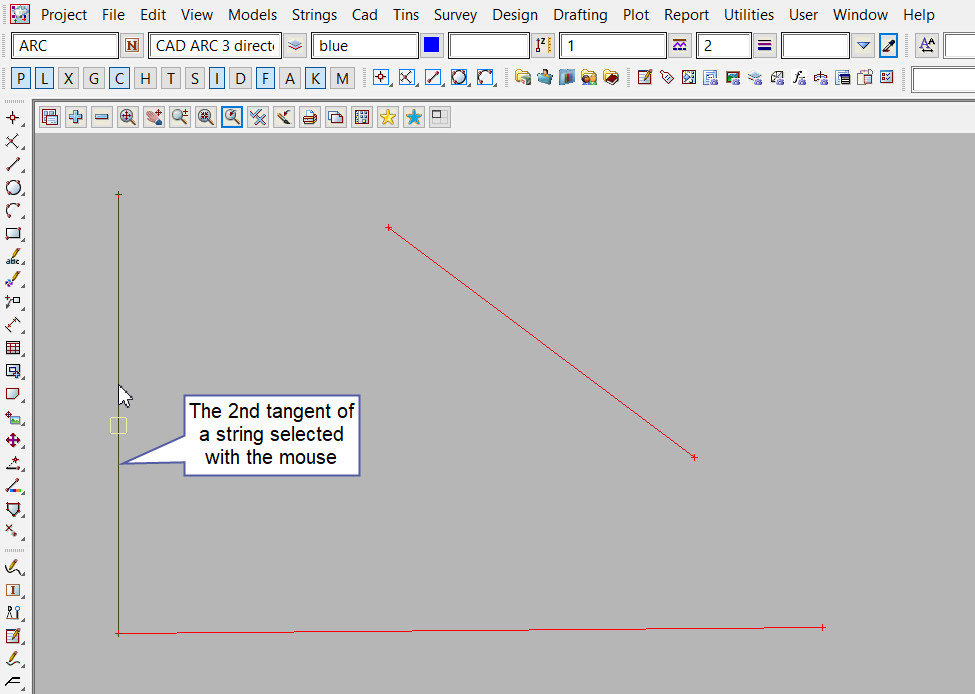This screenshot has height=694, width=975.
Task: Click the zoom out minus view button
Action: coord(102,117)
